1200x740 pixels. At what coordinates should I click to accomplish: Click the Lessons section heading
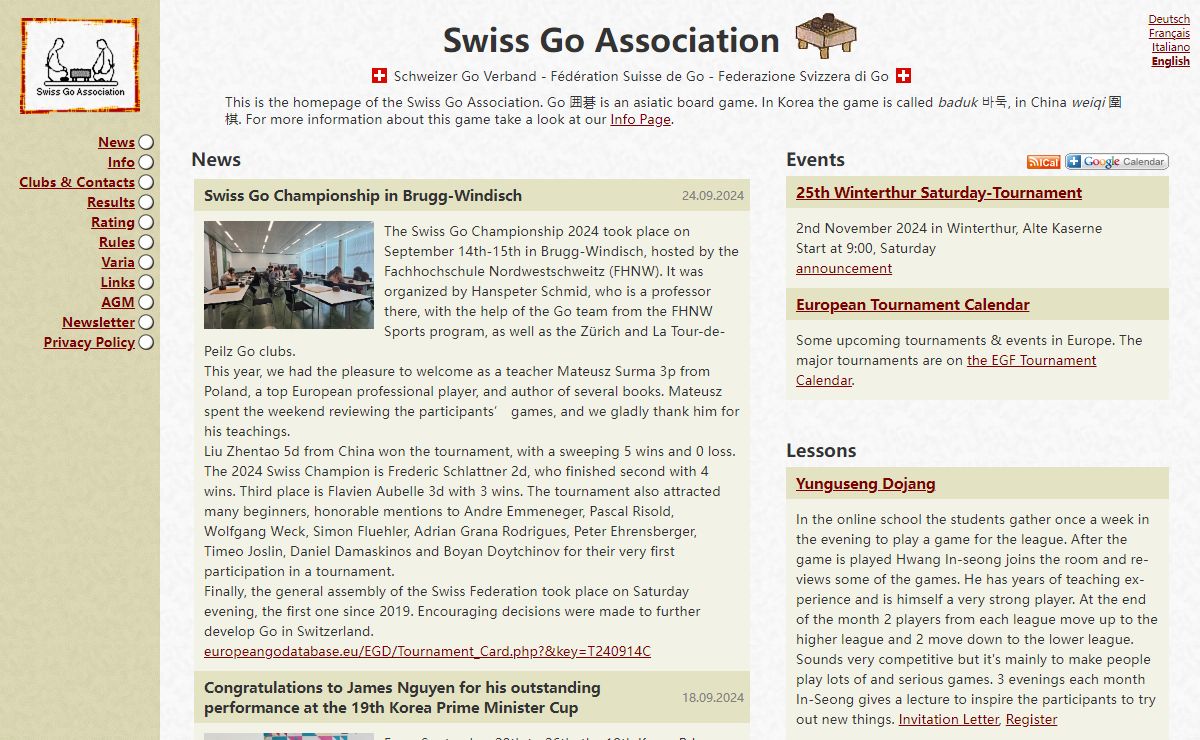coord(821,450)
